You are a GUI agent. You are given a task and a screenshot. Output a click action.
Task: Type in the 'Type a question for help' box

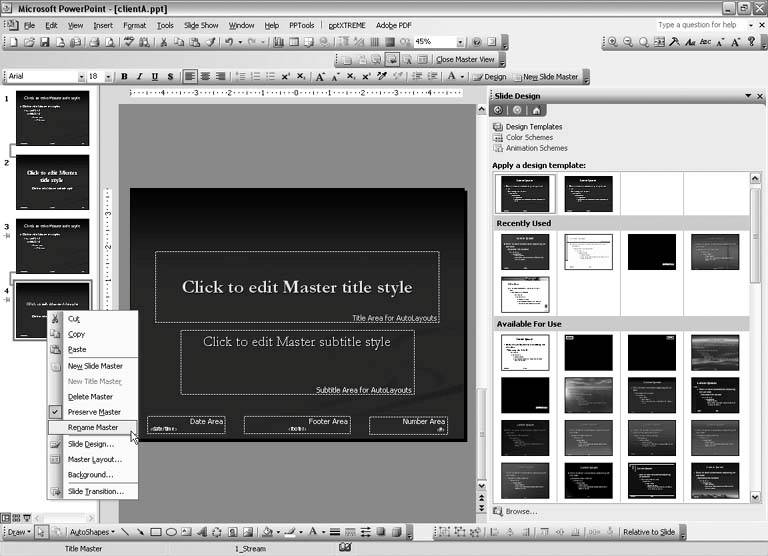(x=702, y=25)
